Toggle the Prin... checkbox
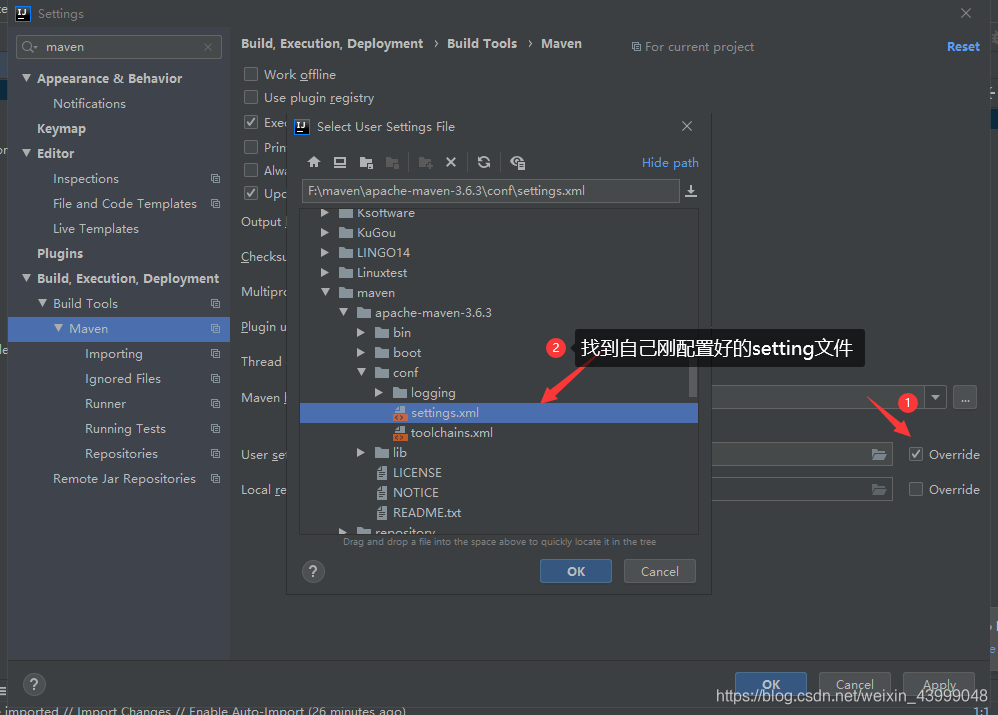The image size is (998, 715). pyautogui.click(x=251, y=147)
